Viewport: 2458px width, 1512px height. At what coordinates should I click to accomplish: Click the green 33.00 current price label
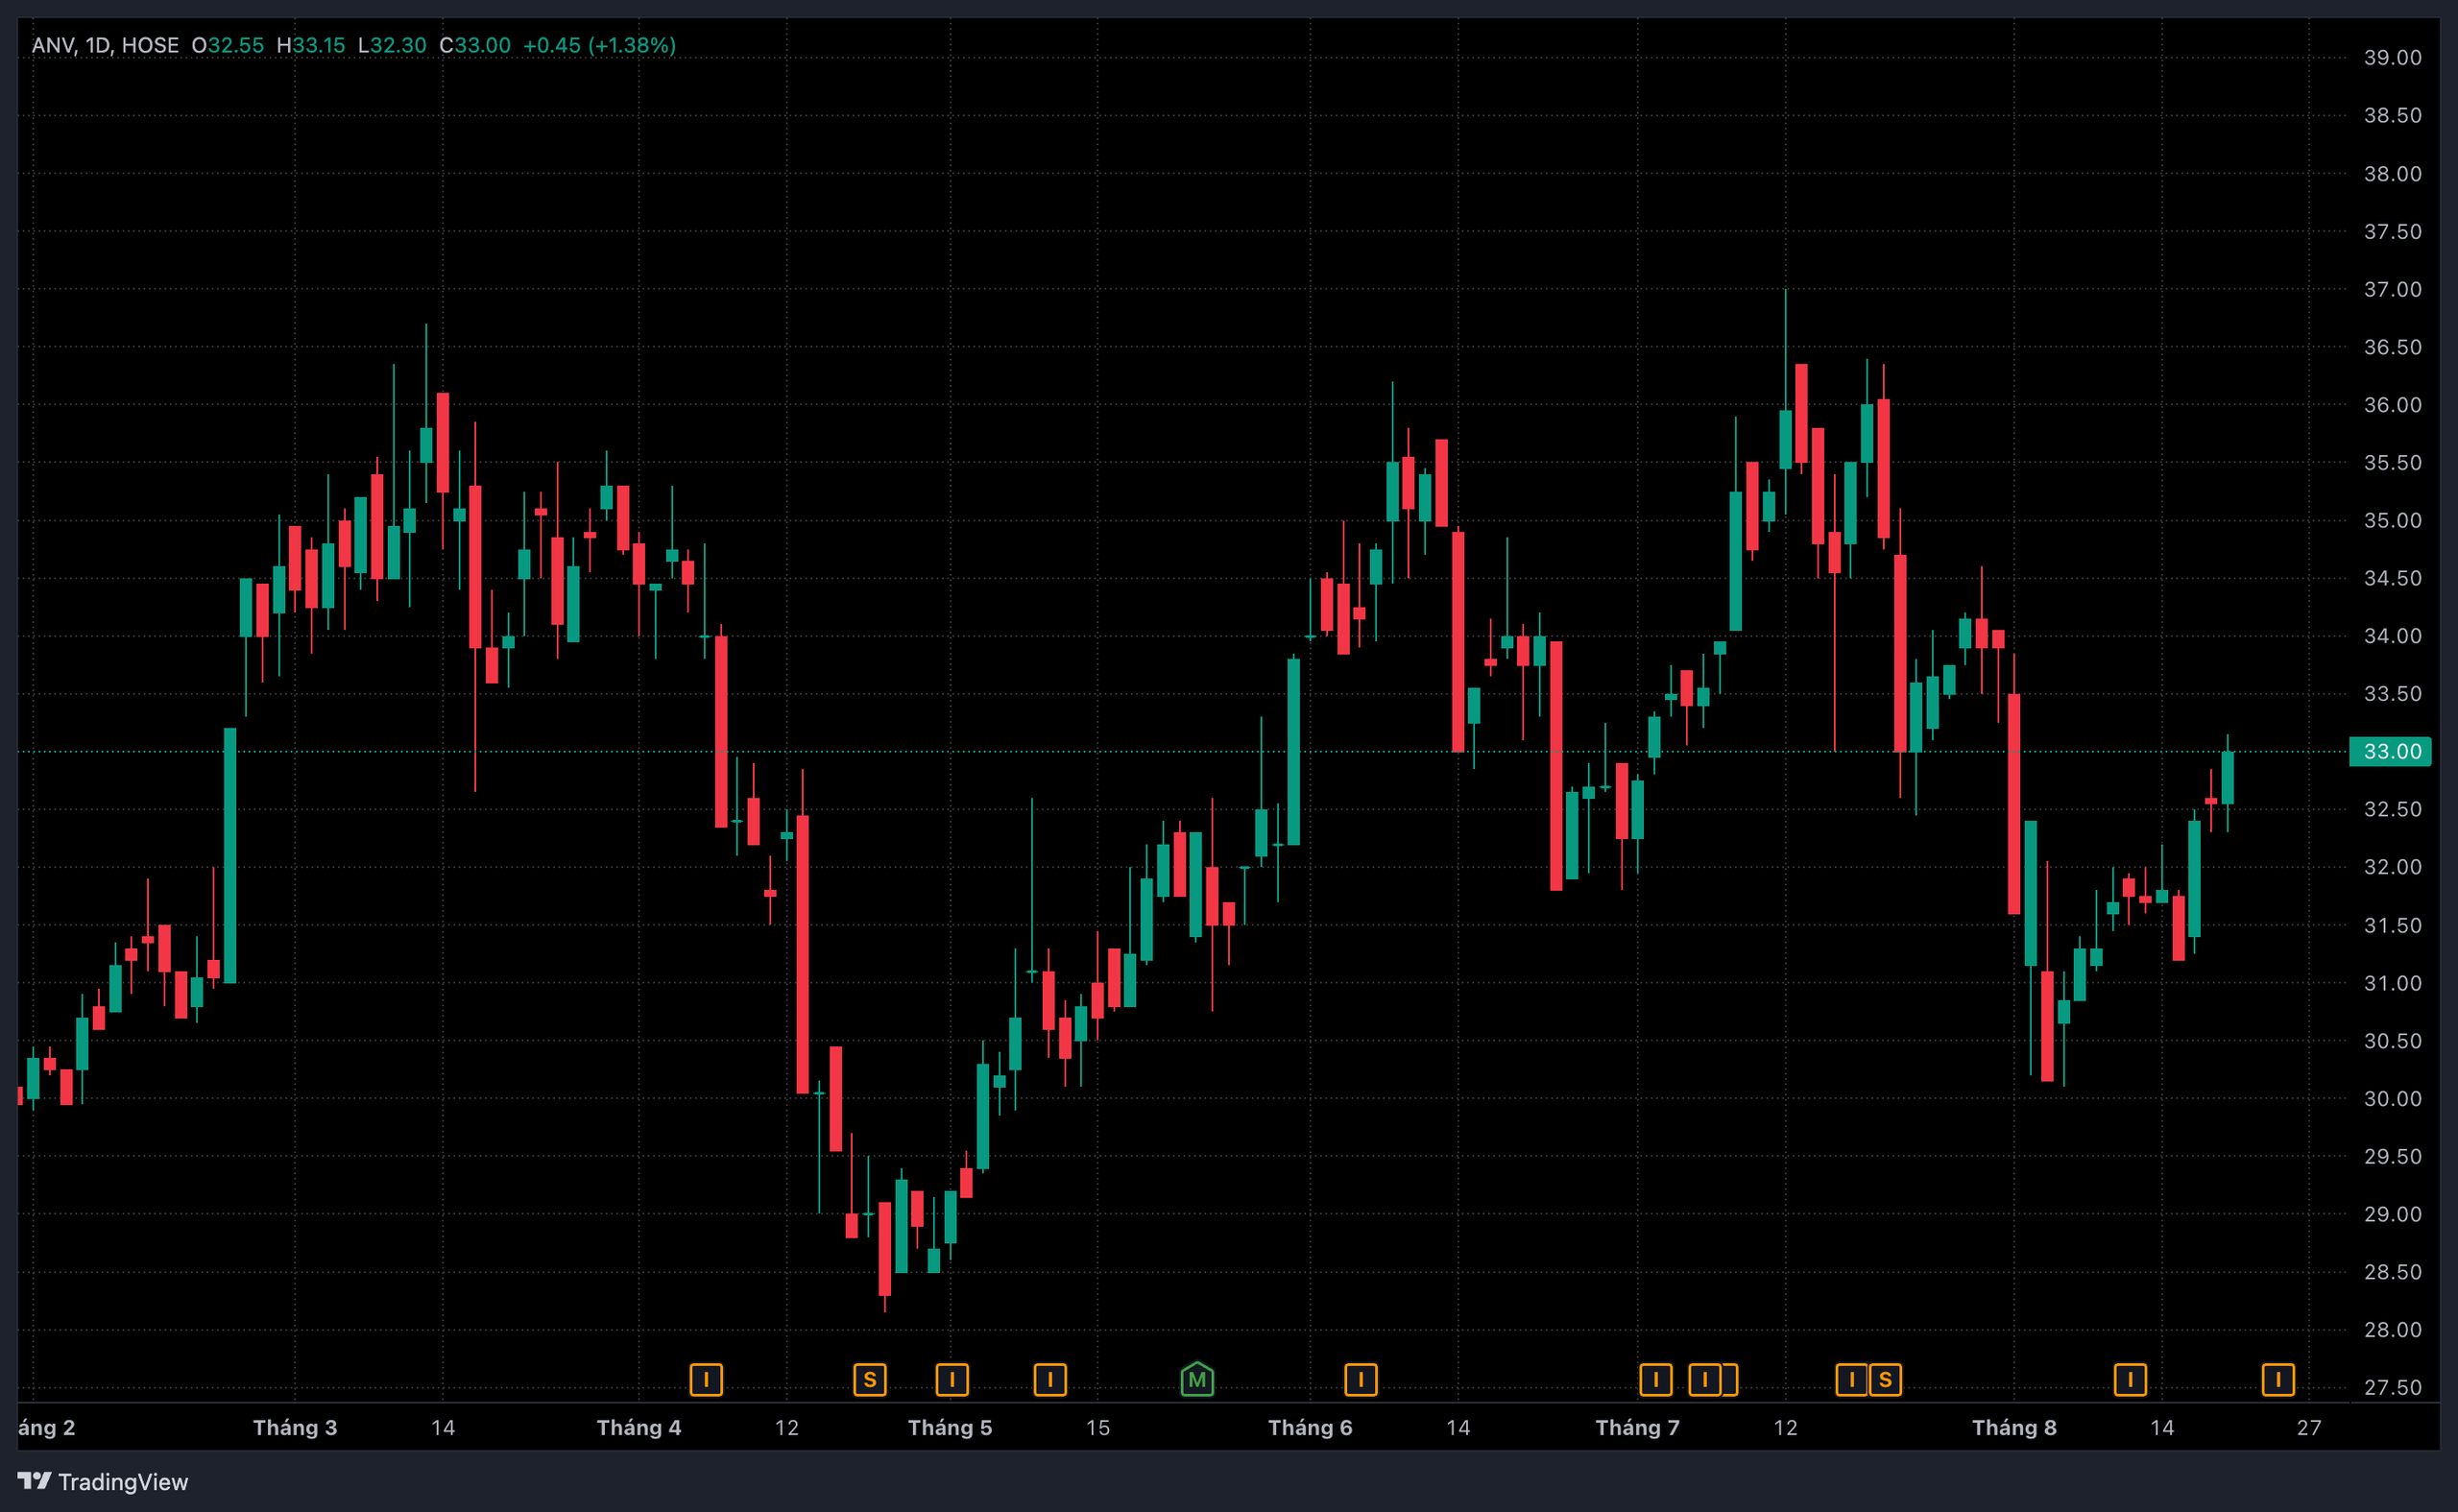coord(2390,751)
